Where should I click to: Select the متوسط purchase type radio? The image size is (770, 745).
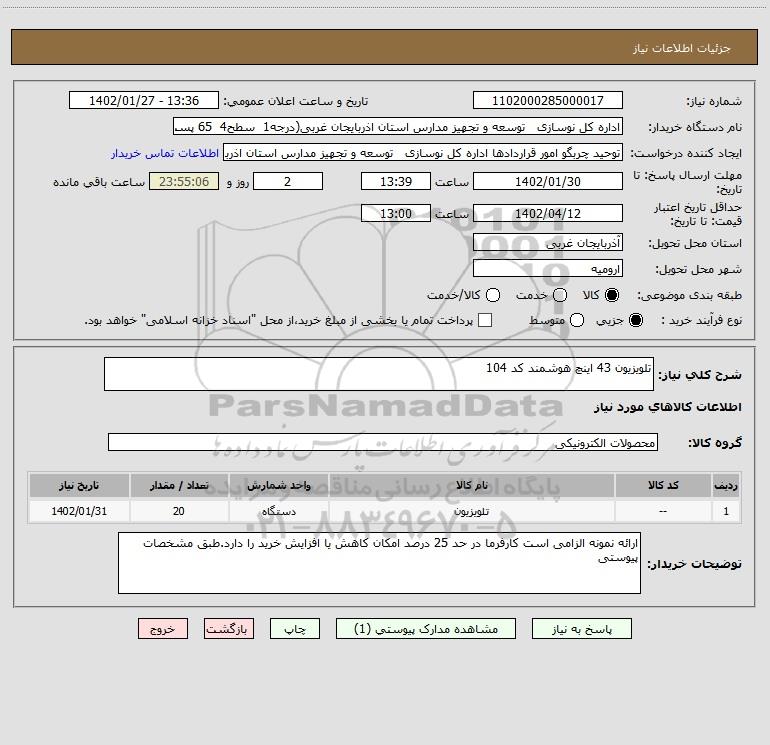click(577, 320)
